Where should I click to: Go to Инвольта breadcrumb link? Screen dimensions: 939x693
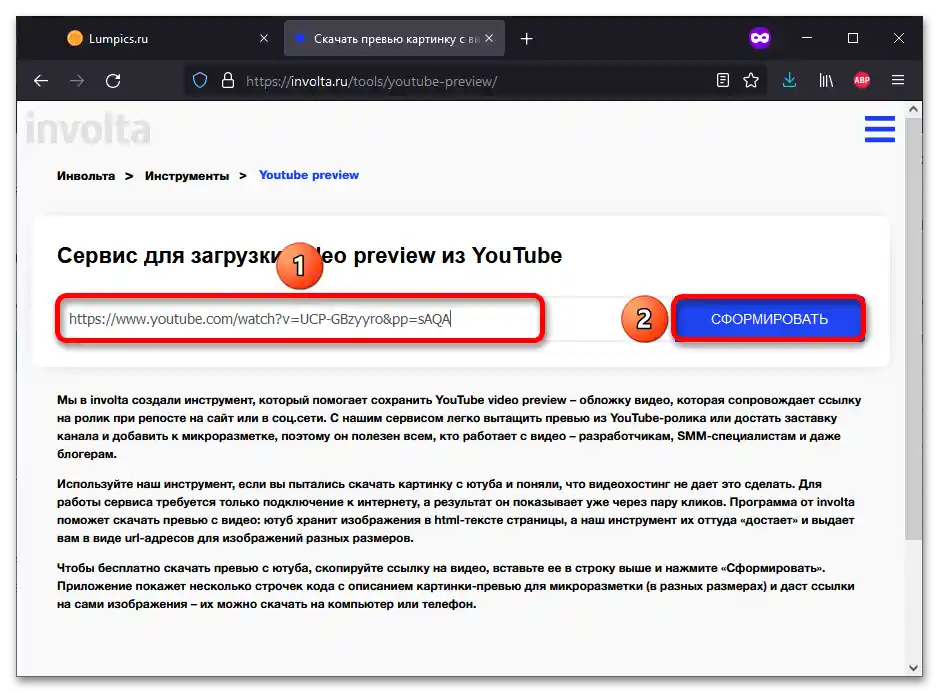click(86, 176)
